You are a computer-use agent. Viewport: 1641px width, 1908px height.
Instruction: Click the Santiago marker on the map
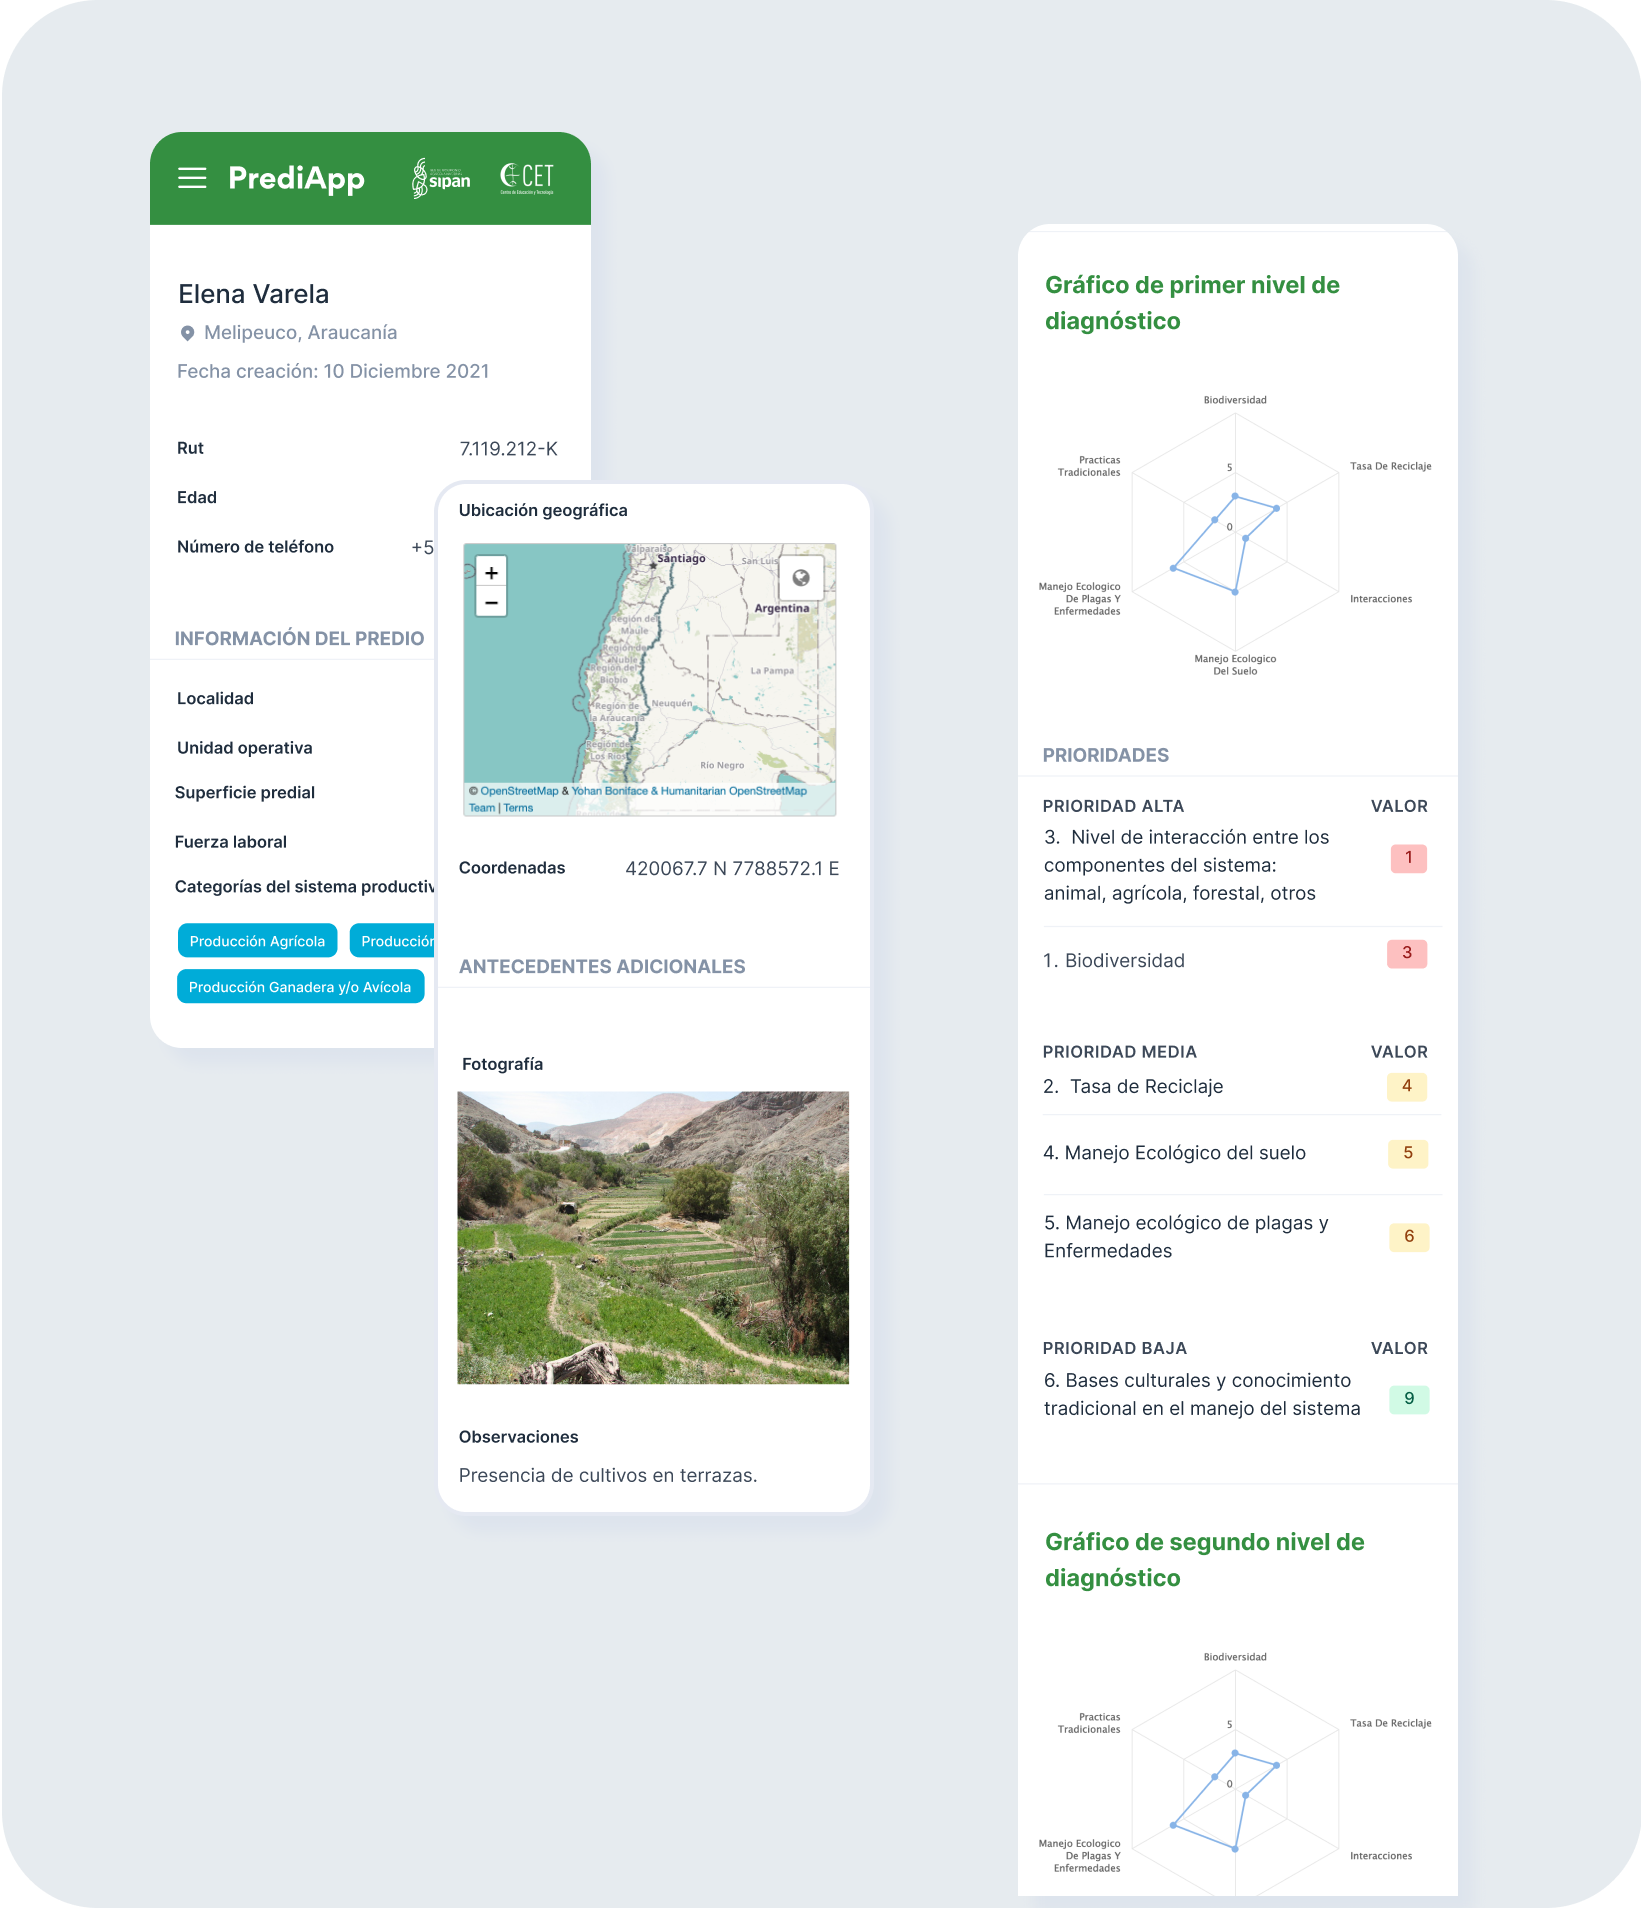click(x=654, y=565)
